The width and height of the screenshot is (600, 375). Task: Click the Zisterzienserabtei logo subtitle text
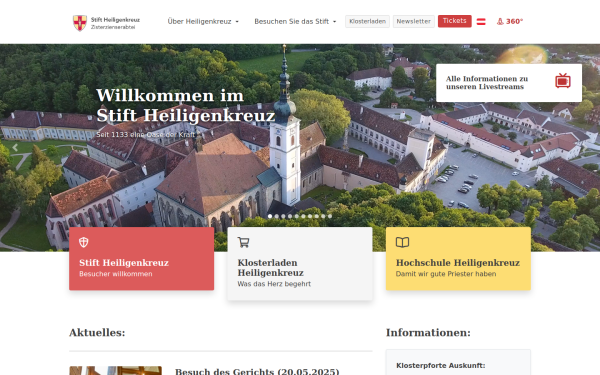(x=113, y=27)
